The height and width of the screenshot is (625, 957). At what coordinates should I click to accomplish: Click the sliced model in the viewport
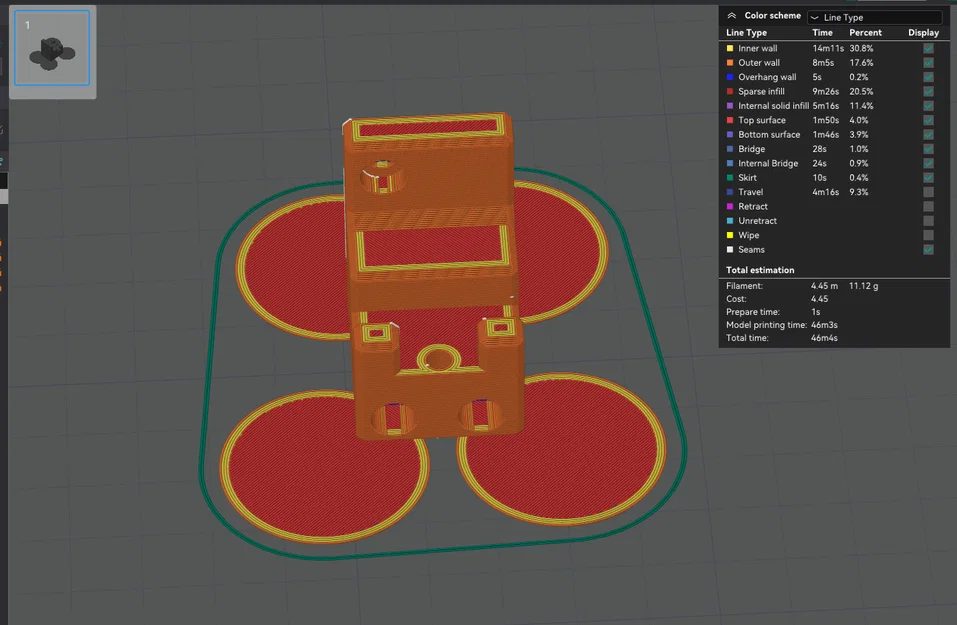(x=433, y=275)
